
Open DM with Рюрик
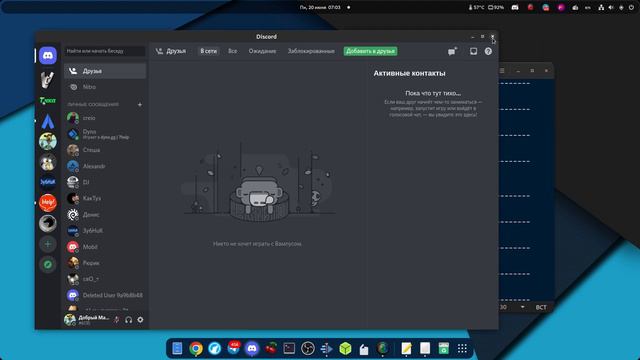click(105, 263)
